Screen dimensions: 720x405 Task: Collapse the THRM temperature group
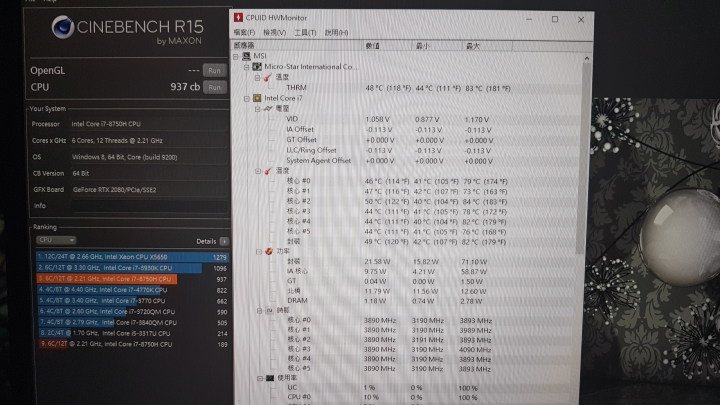(257, 78)
